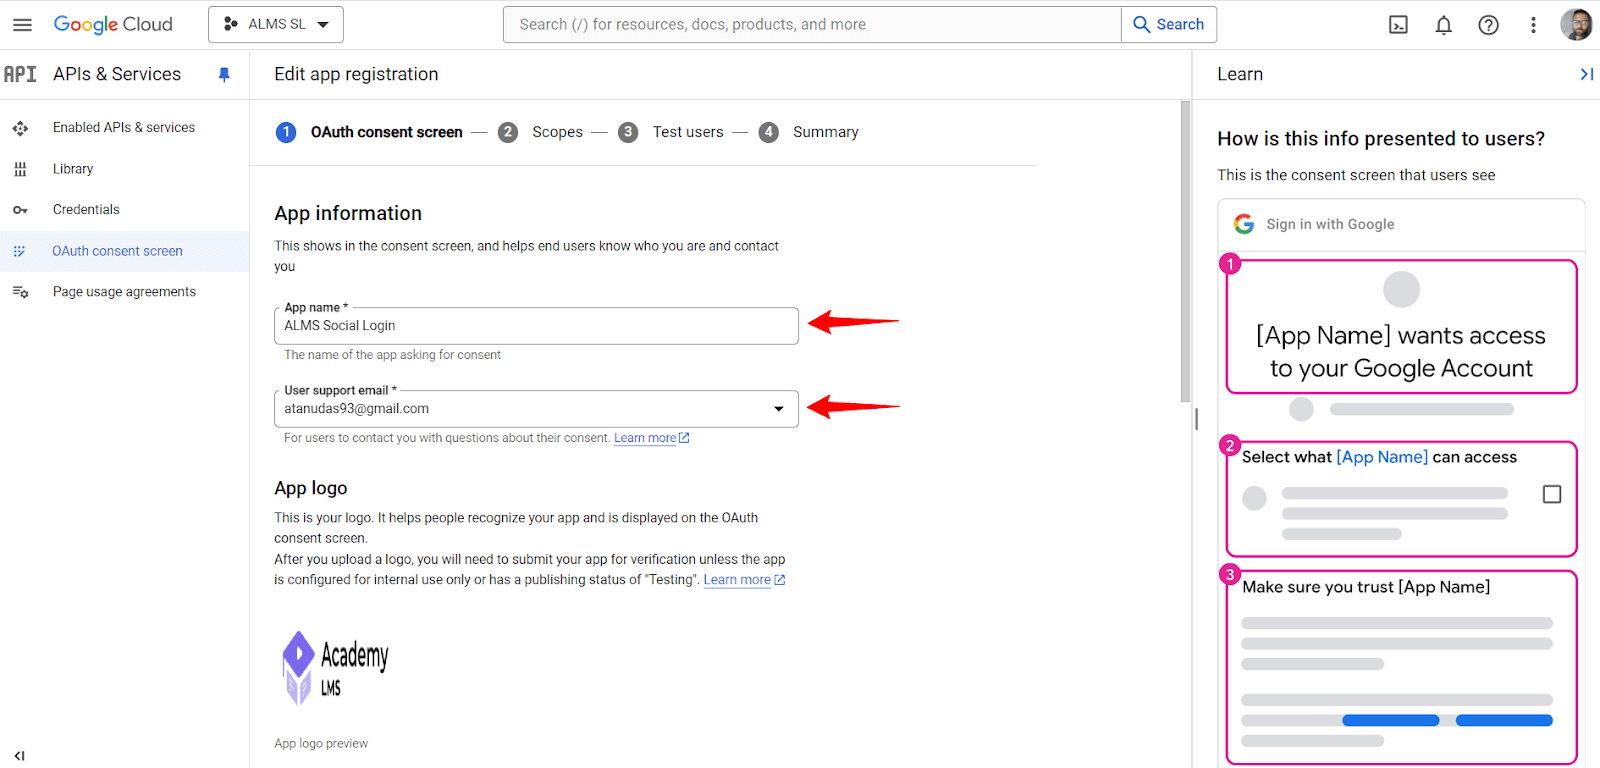The image size is (1600, 768).
Task: Open the ALMS SL project selector
Action: (x=276, y=25)
